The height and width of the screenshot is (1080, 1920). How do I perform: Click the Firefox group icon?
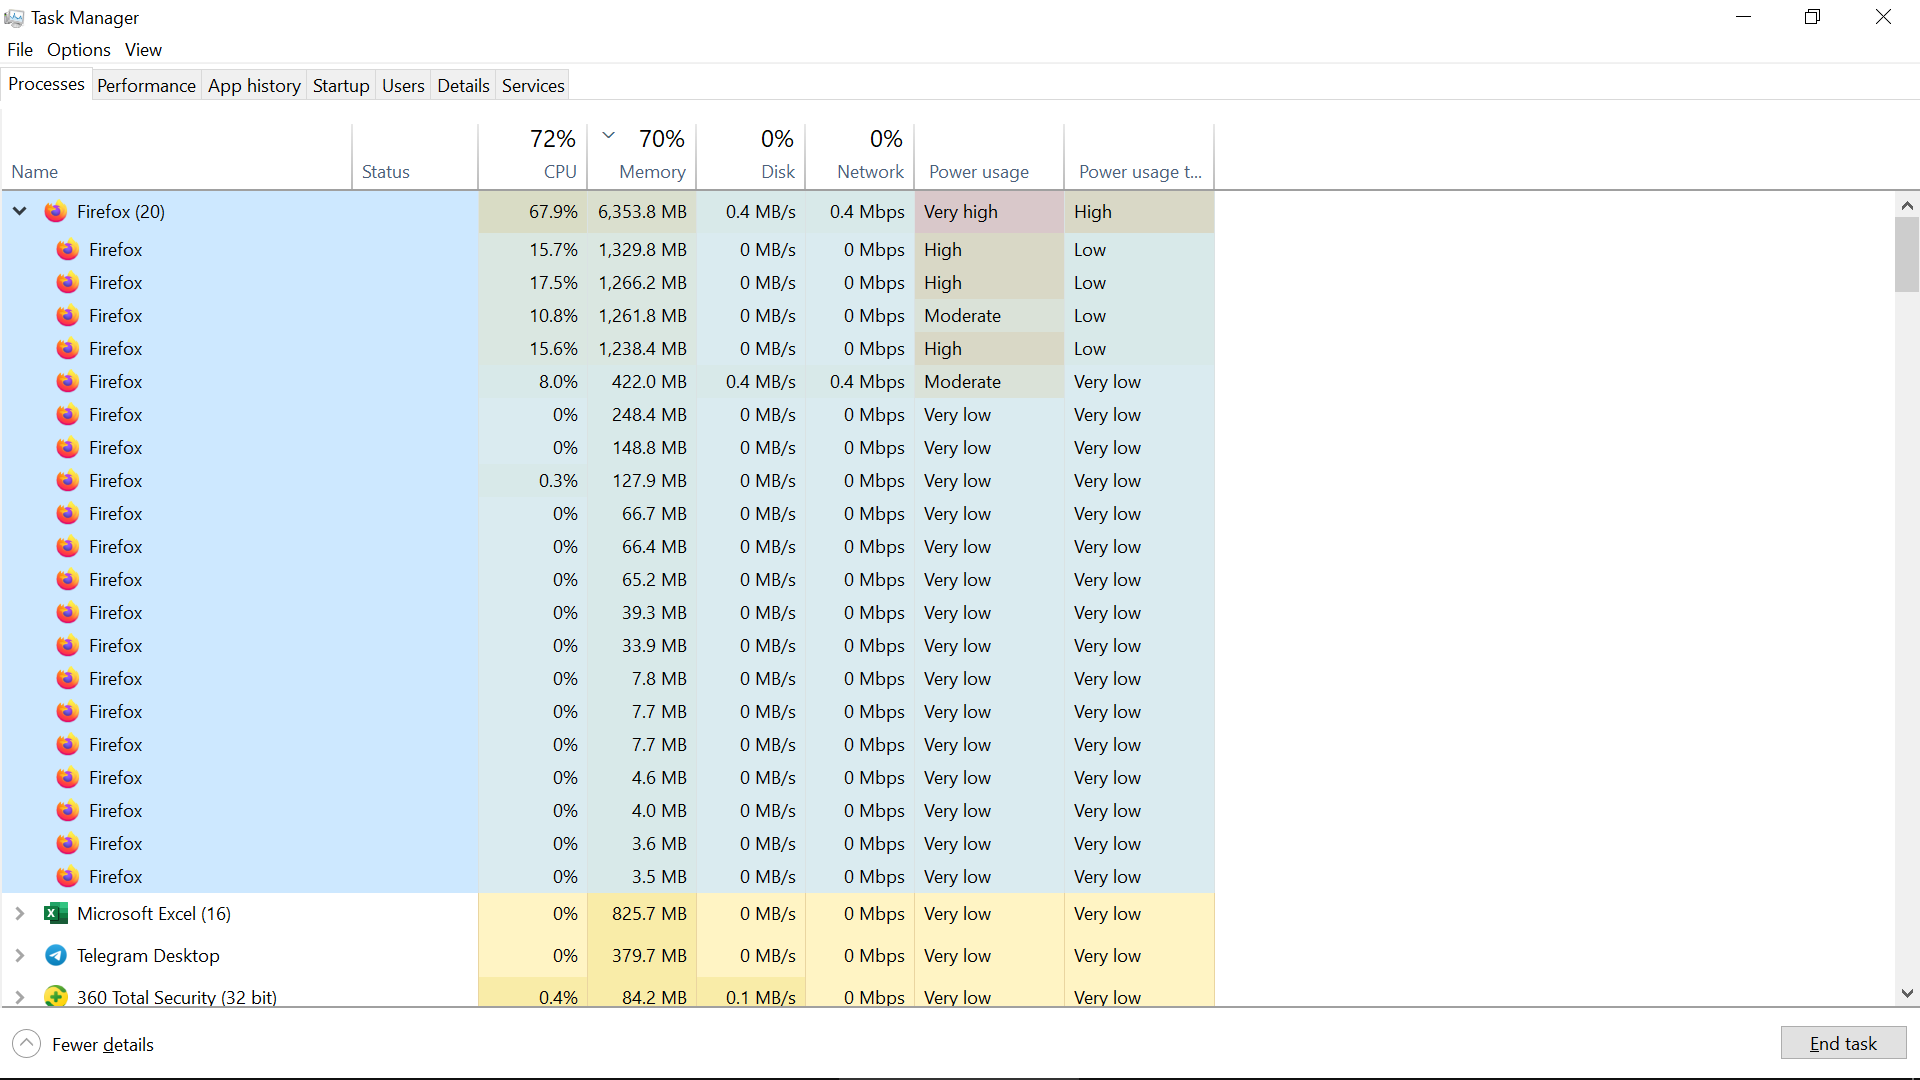point(56,212)
